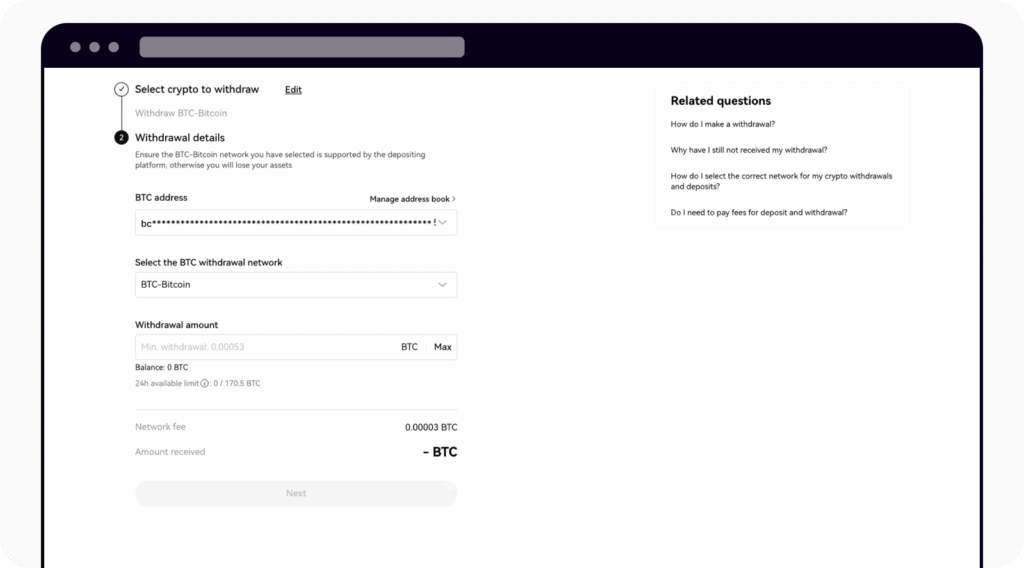Viewport: 1024px width, 568px height.
Task: Click the middle window control dot
Action: pyautogui.click(x=95, y=47)
